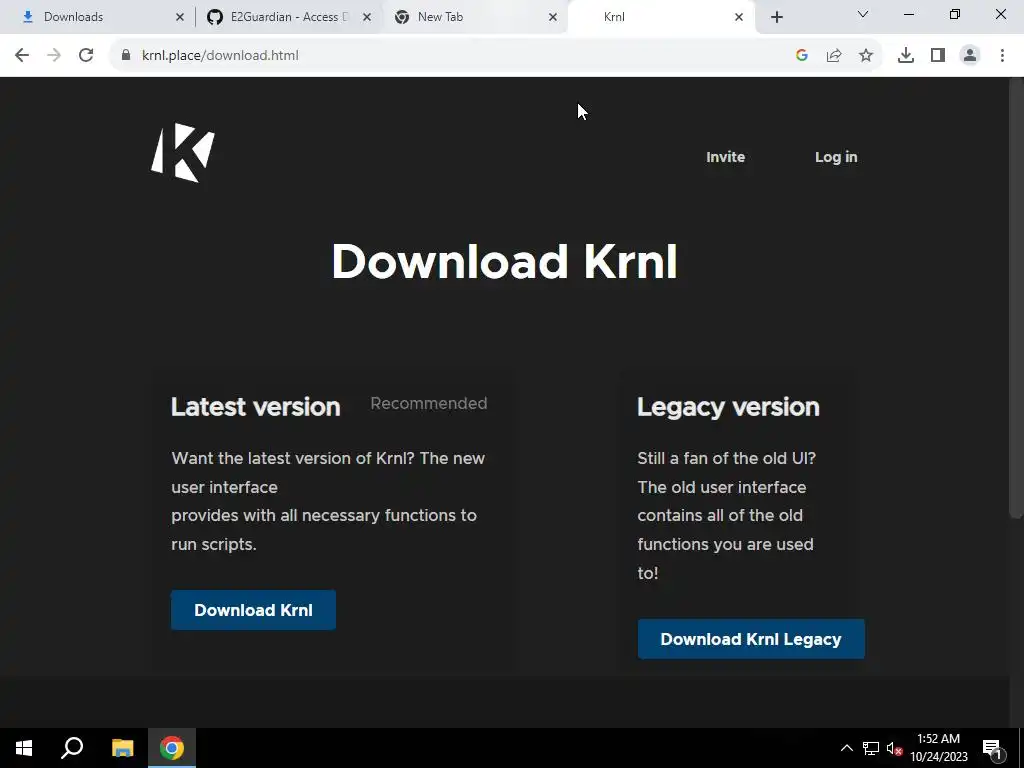The image size is (1024, 768).
Task: Switch to the E2Guardian tab
Action: click(x=287, y=17)
